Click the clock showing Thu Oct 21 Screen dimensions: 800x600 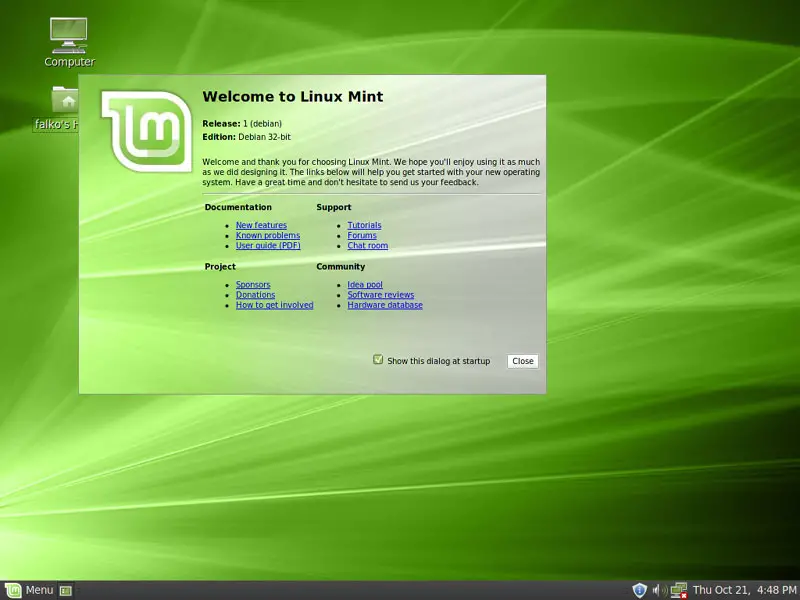(744, 590)
